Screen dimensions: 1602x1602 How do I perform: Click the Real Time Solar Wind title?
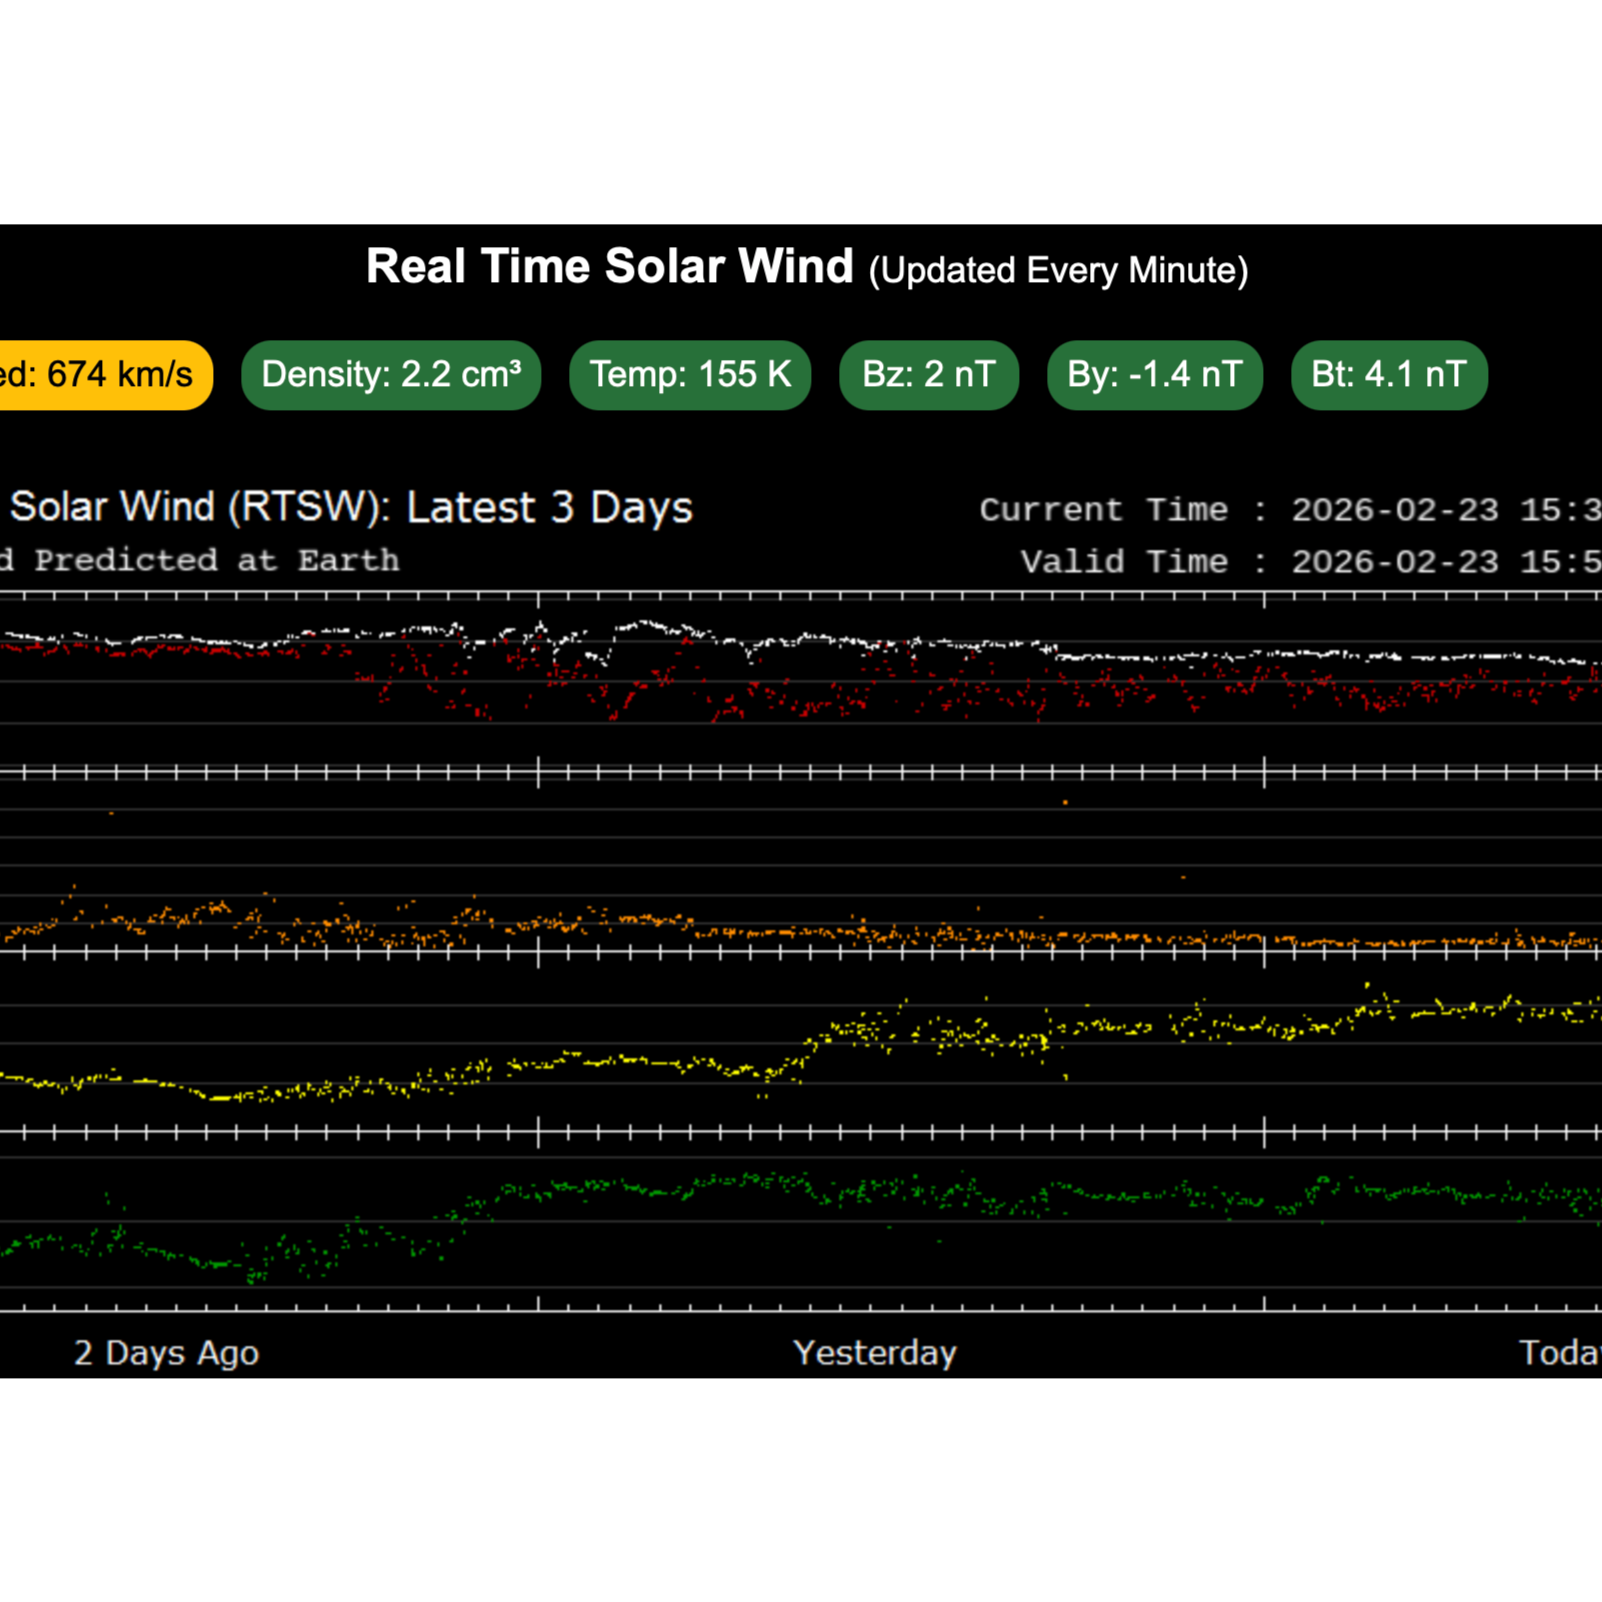point(609,266)
